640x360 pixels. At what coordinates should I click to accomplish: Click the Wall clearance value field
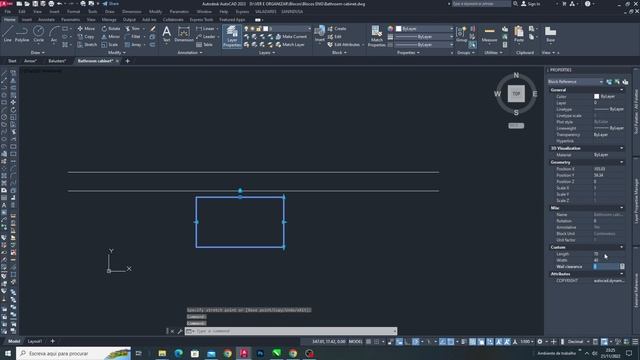[606, 267]
